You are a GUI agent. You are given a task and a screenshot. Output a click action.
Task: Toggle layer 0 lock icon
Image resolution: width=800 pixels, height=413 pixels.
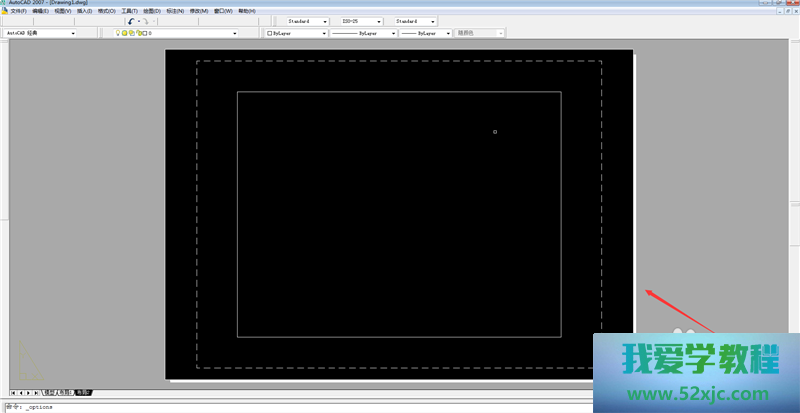click(x=137, y=33)
